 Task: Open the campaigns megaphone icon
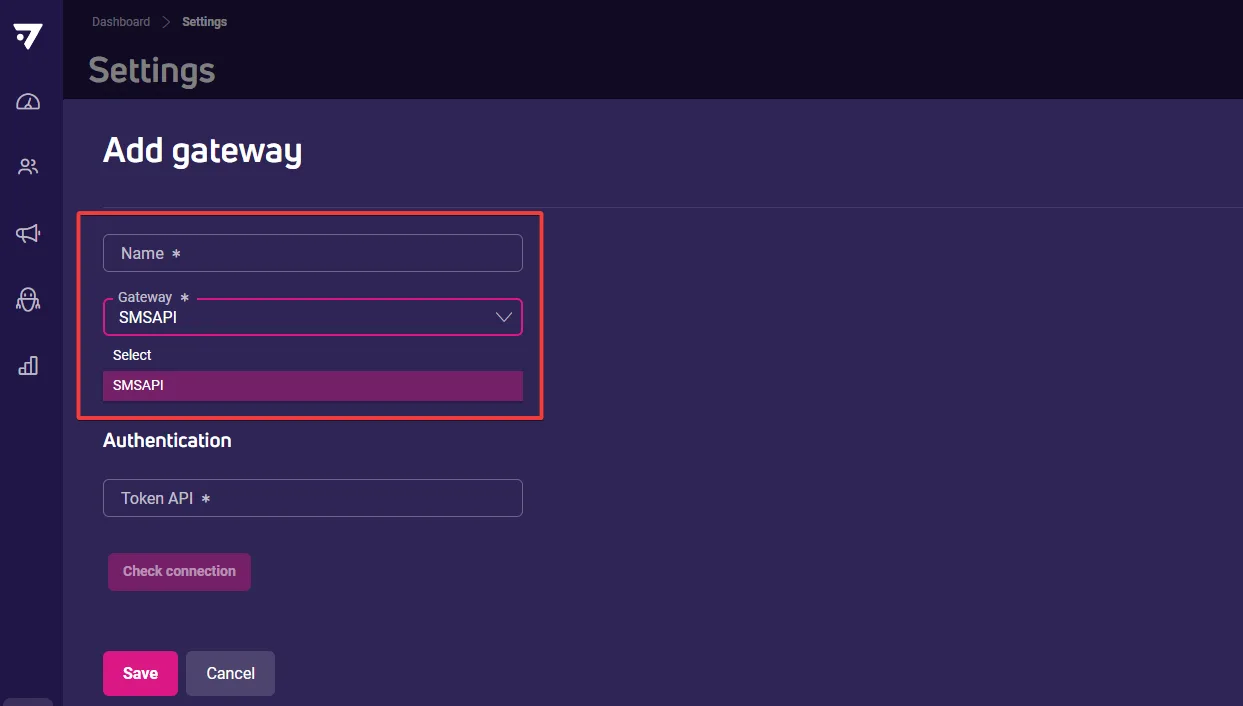[x=28, y=233]
